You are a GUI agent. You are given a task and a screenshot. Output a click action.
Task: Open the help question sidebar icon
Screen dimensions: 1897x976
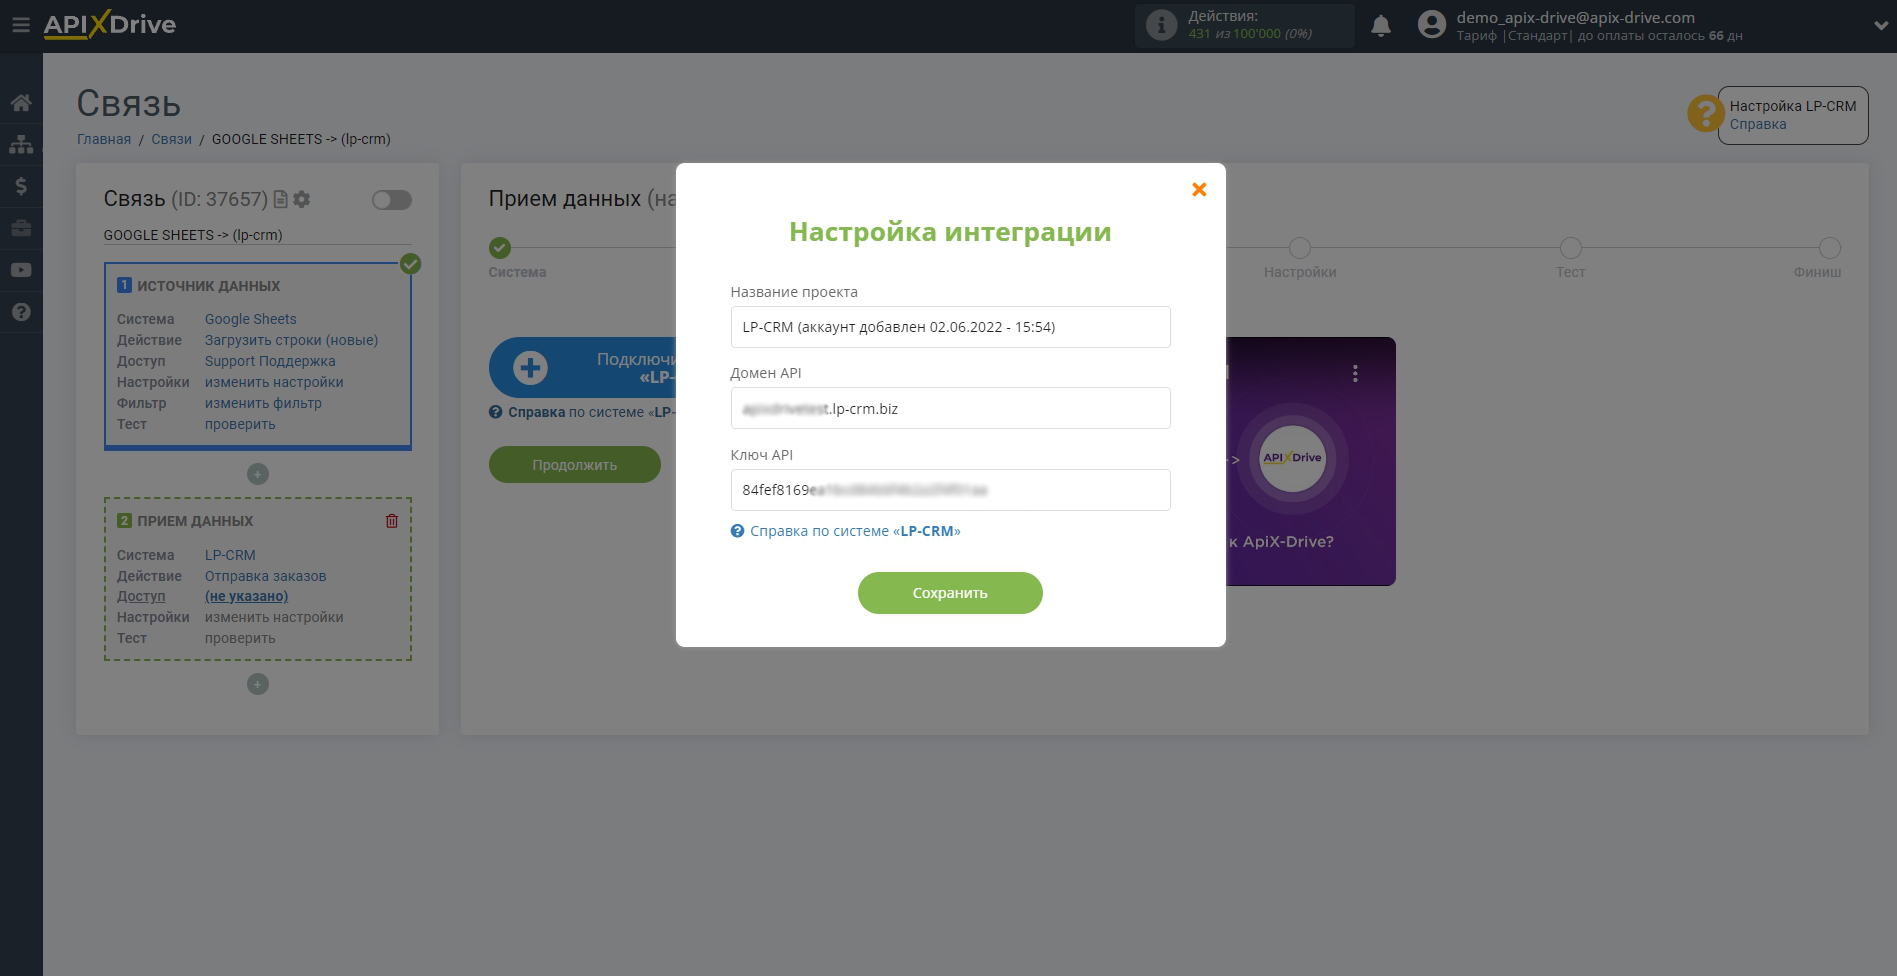(21, 312)
